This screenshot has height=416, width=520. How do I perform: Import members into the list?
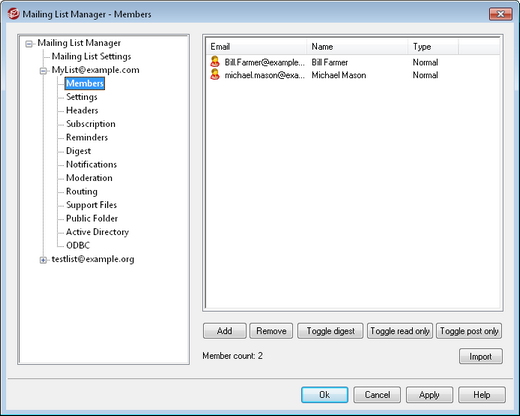click(481, 356)
